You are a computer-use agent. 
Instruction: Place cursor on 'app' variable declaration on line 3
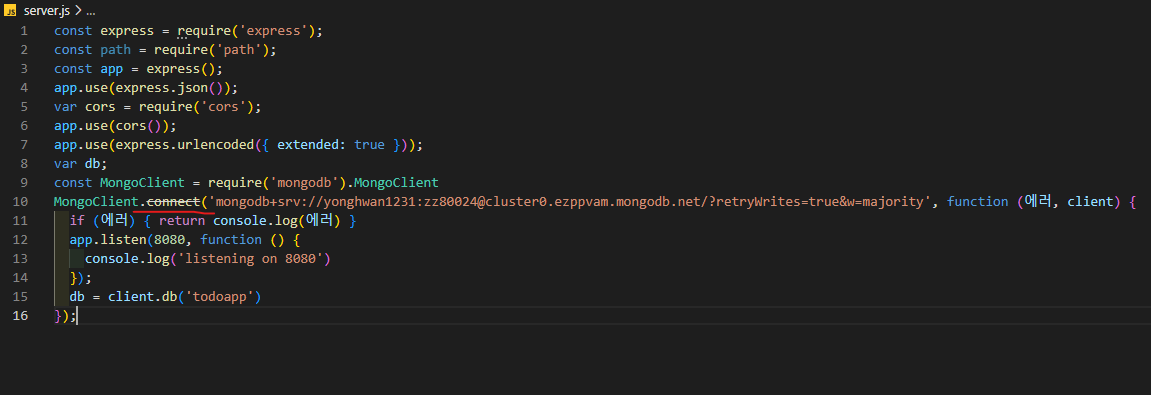(112, 69)
